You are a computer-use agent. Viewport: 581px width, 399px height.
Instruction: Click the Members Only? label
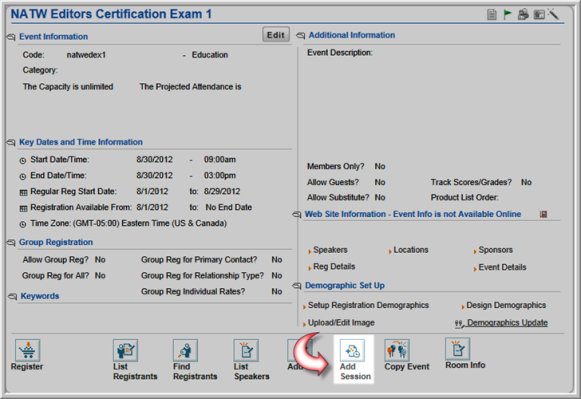click(336, 166)
